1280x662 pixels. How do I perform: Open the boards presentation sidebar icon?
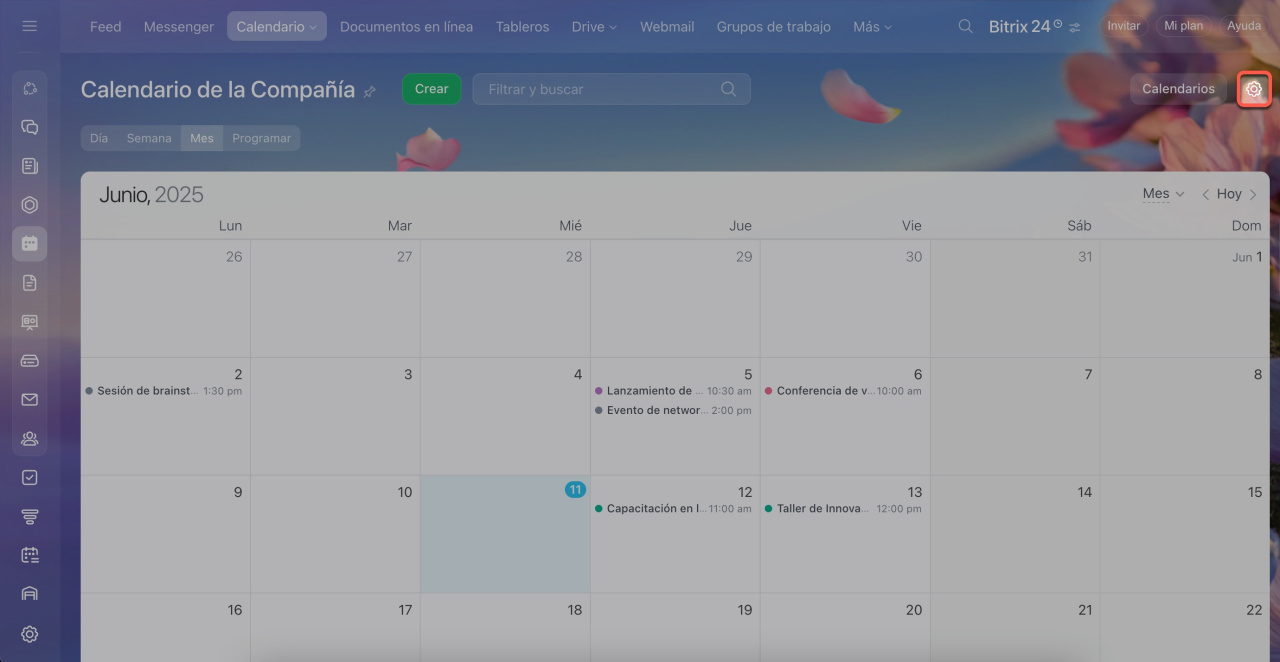[29, 322]
